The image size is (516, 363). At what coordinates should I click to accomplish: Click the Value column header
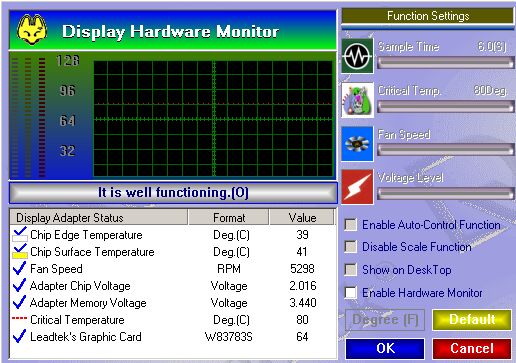[x=302, y=217]
